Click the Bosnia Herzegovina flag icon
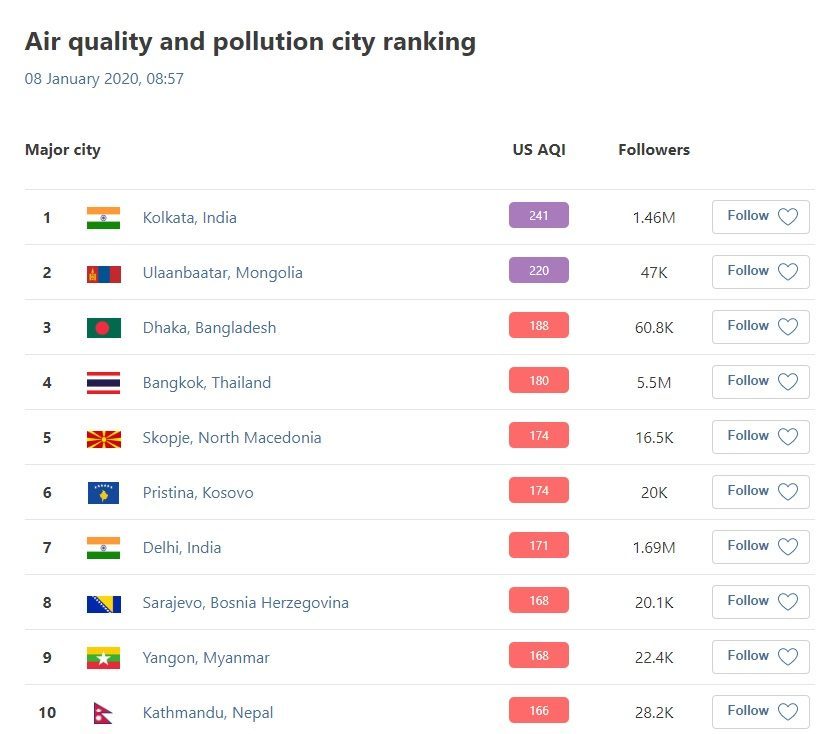 [103, 603]
